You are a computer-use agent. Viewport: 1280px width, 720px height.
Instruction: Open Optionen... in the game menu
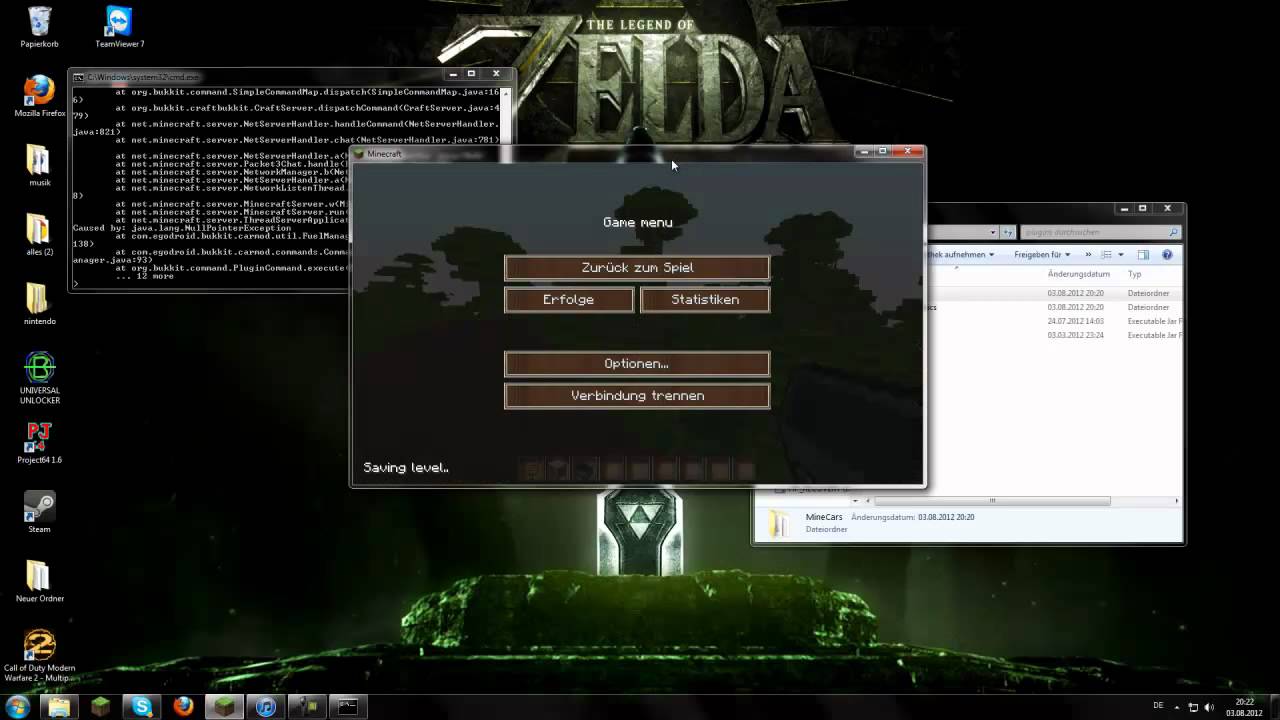coord(637,364)
